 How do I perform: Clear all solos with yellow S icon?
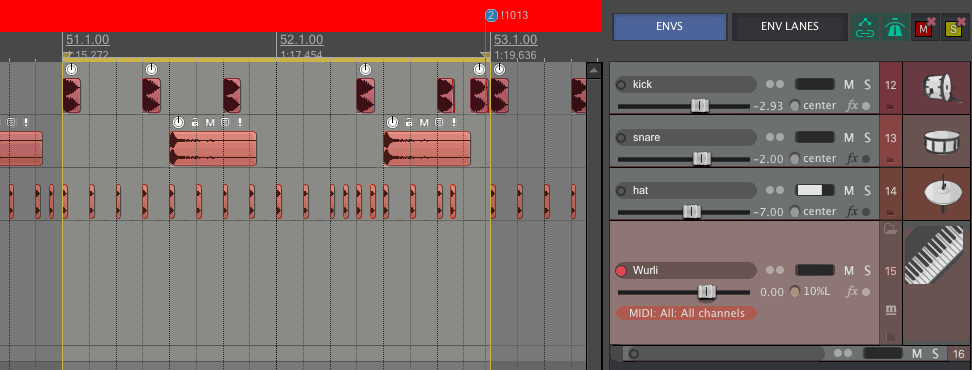pyautogui.click(x=953, y=27)
